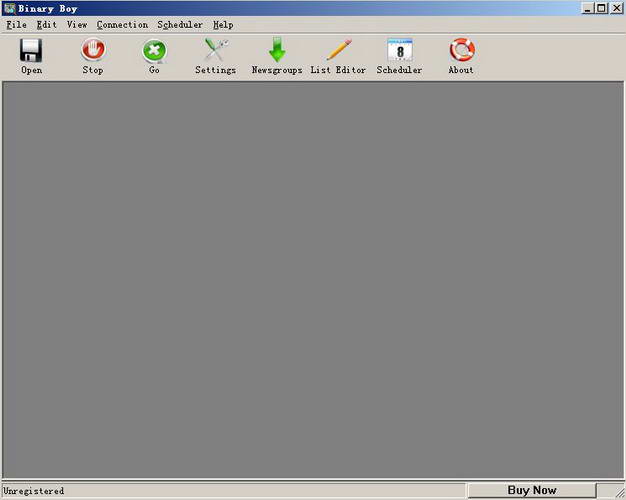Open the View menu
626x500 pixels.
(77, 25)
